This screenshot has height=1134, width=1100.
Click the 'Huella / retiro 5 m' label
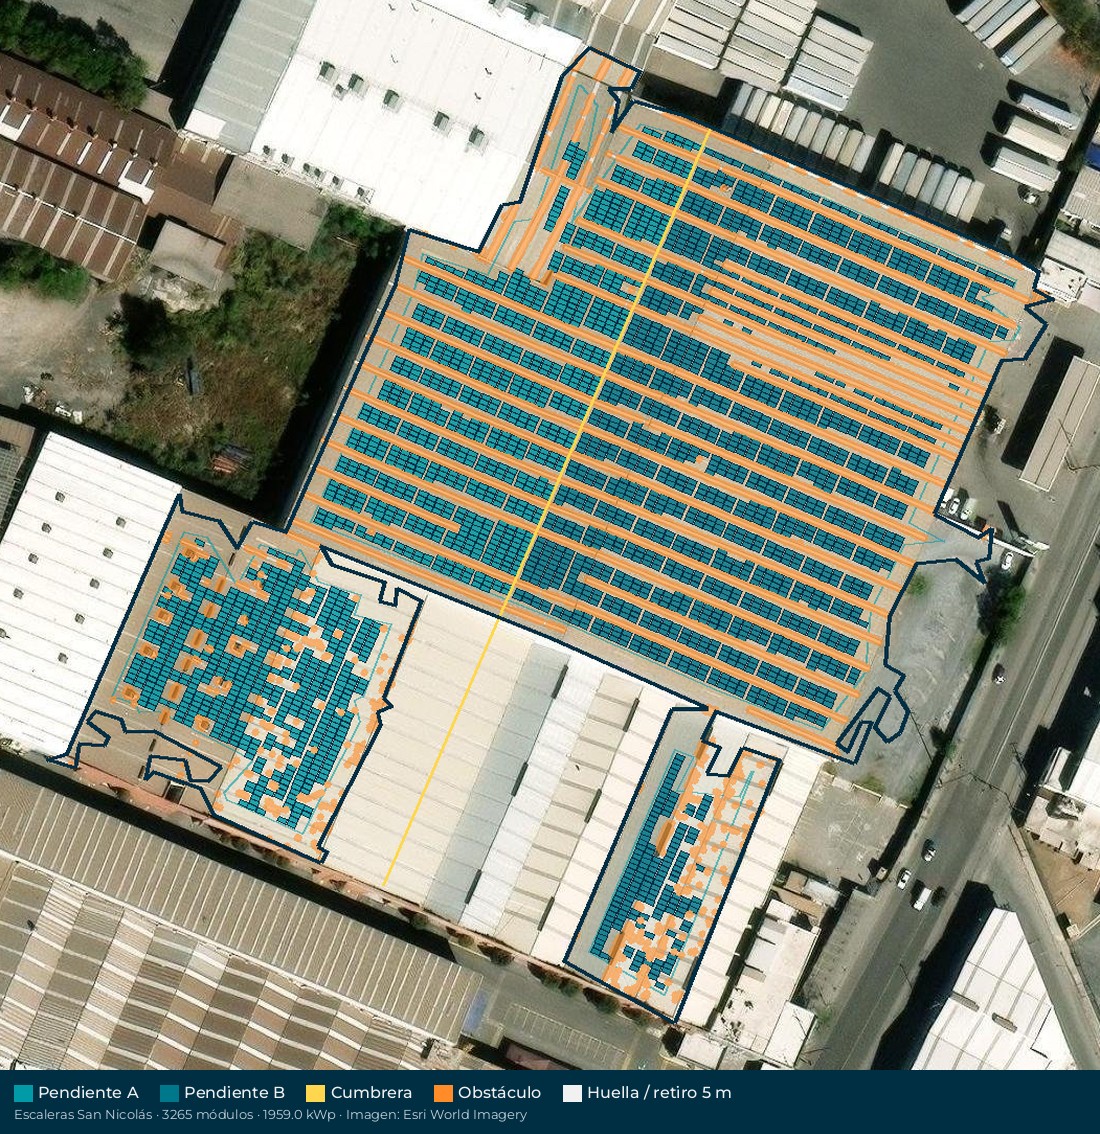pos(659,1093)
